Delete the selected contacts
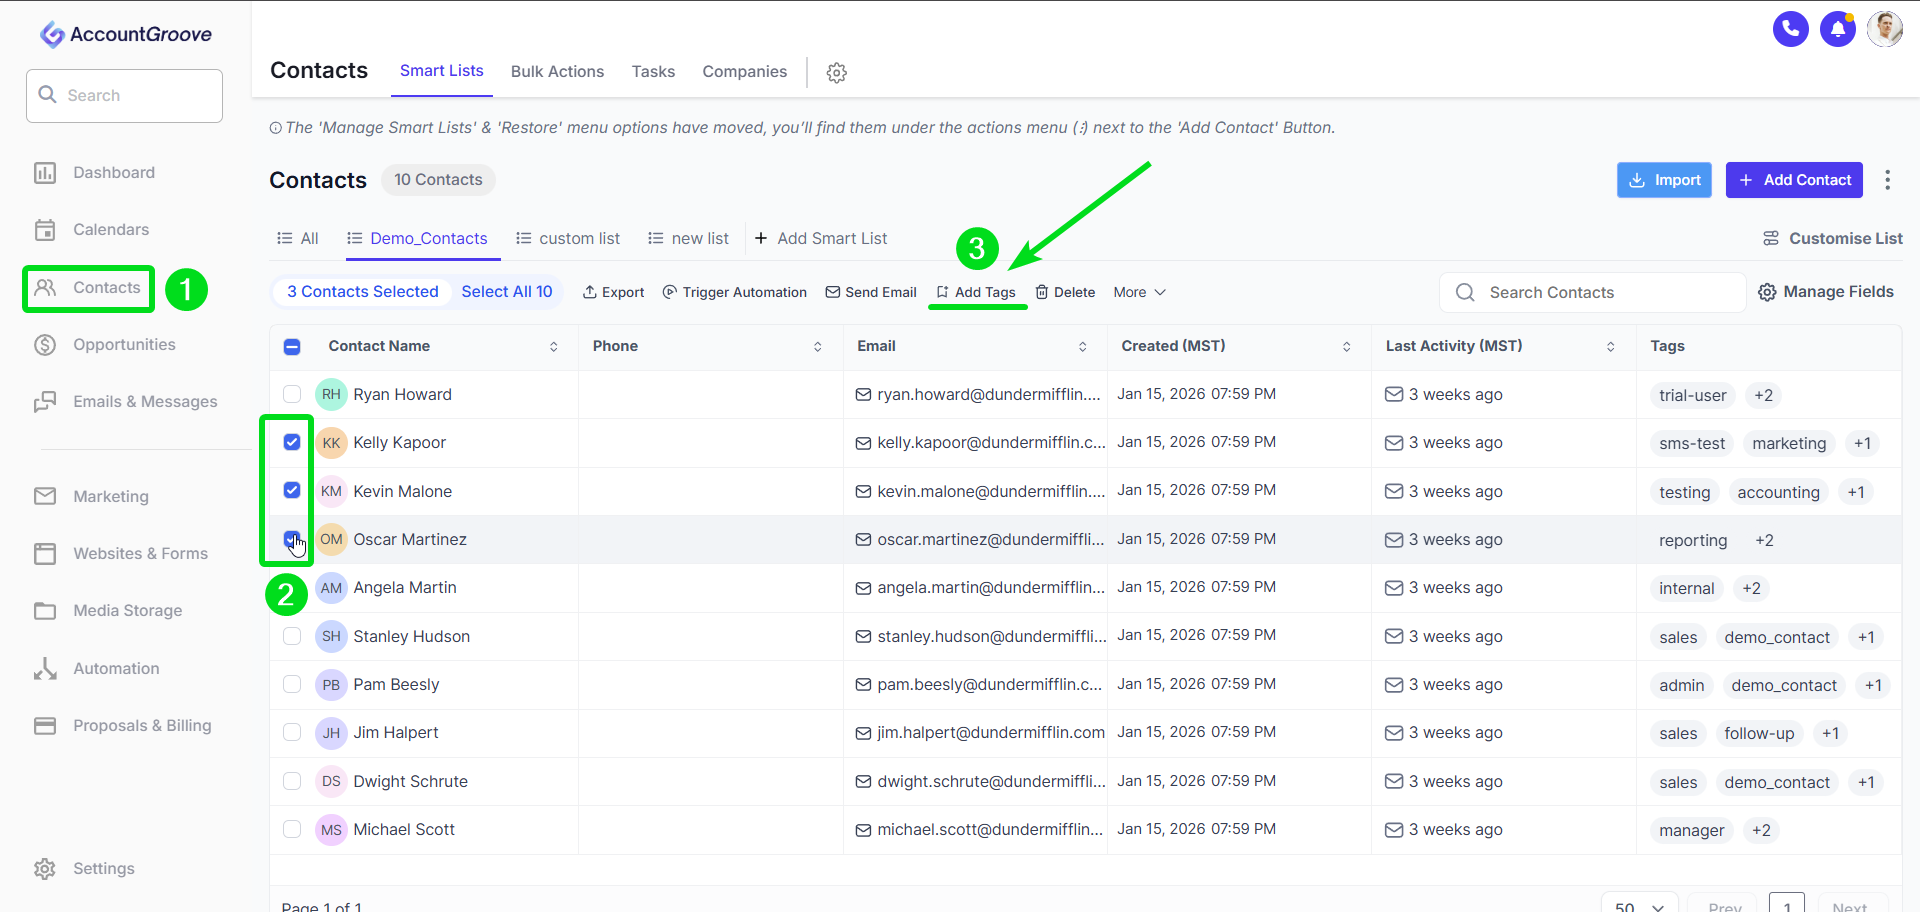 (x=1065, y=292)
